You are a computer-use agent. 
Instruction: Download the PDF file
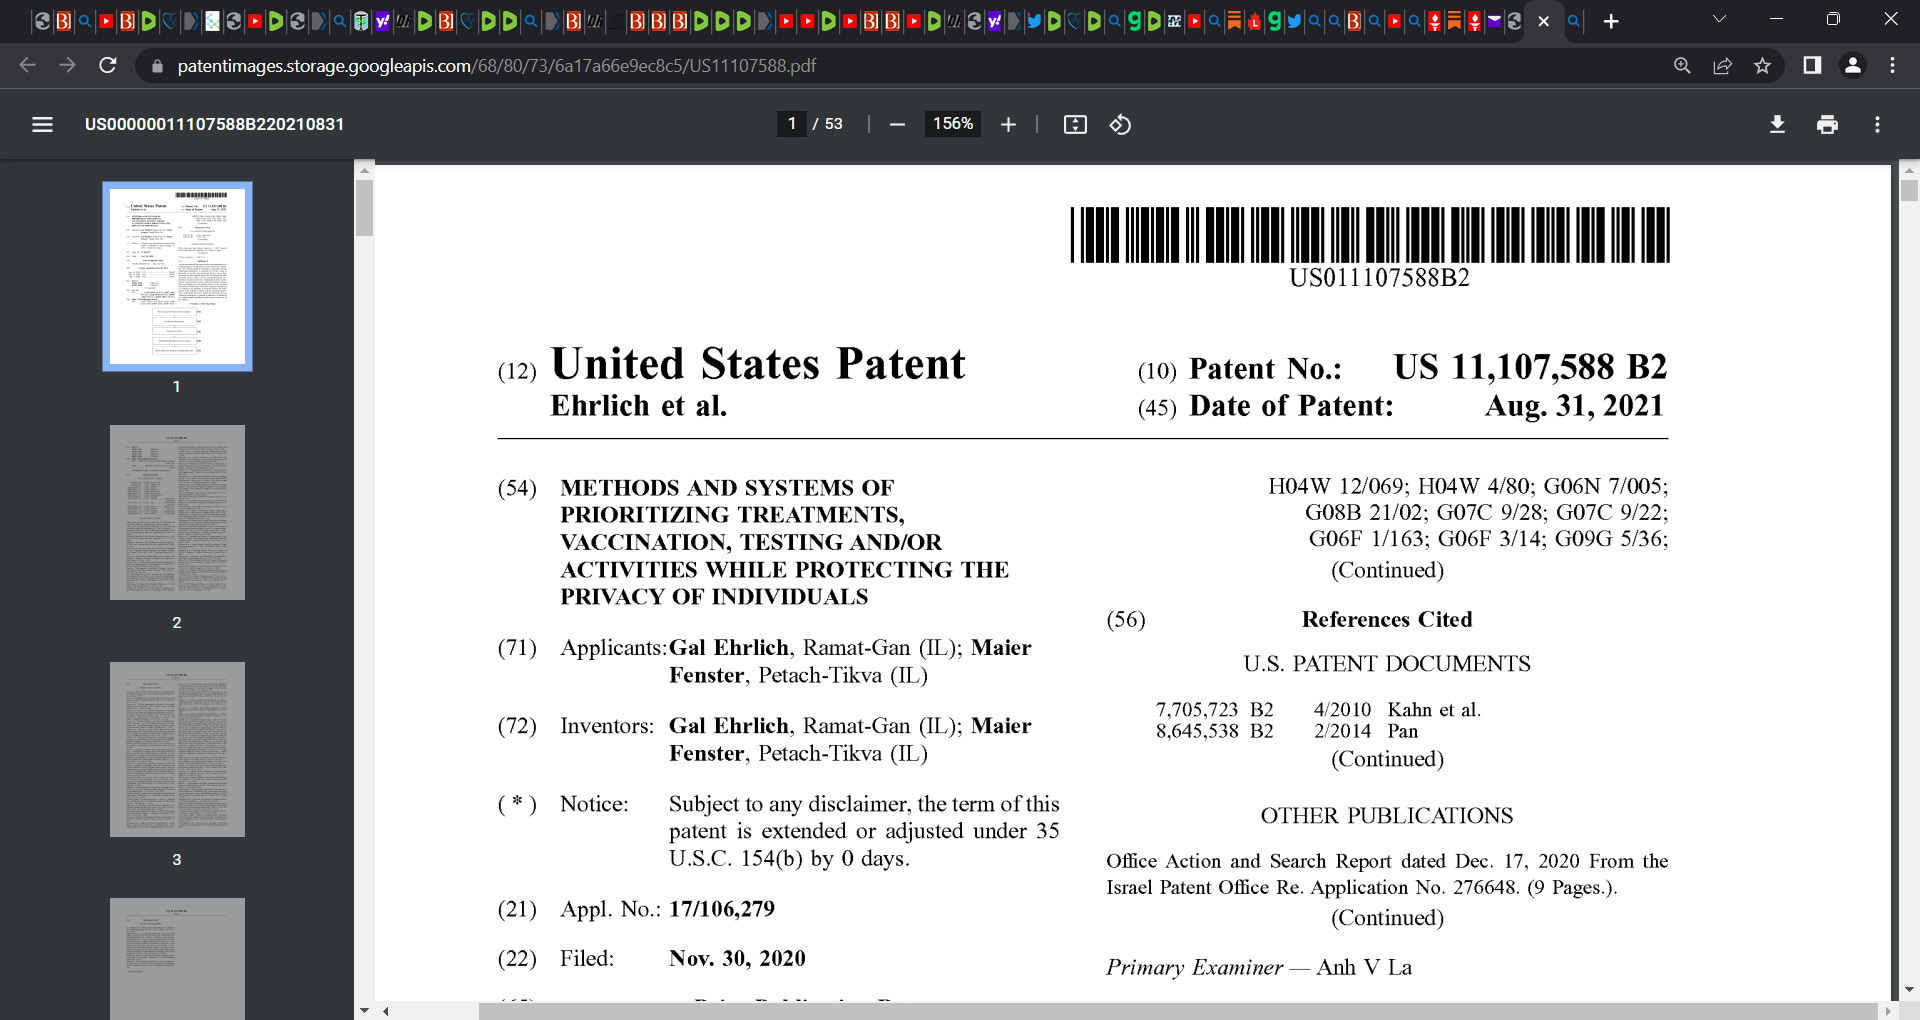(x=1777, y=124)
